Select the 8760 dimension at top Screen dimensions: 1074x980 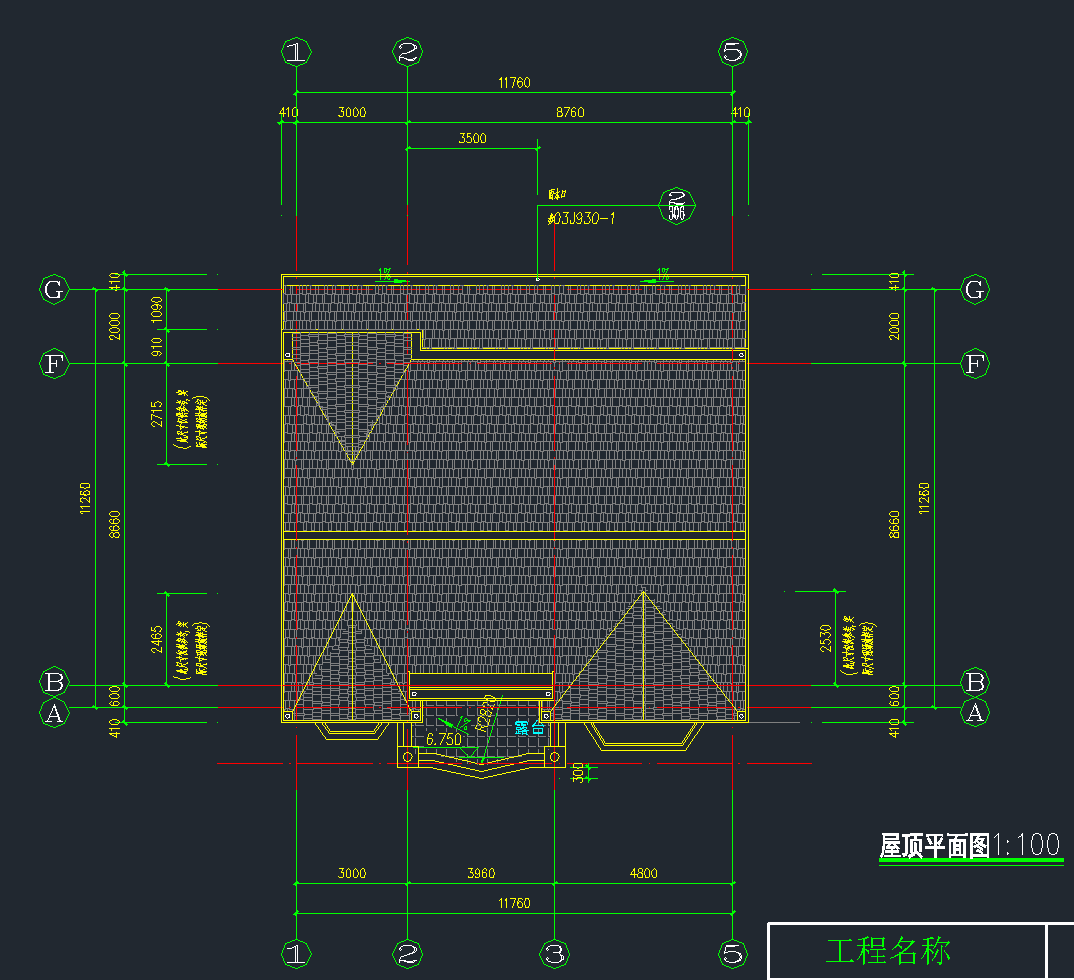(569, 112)
